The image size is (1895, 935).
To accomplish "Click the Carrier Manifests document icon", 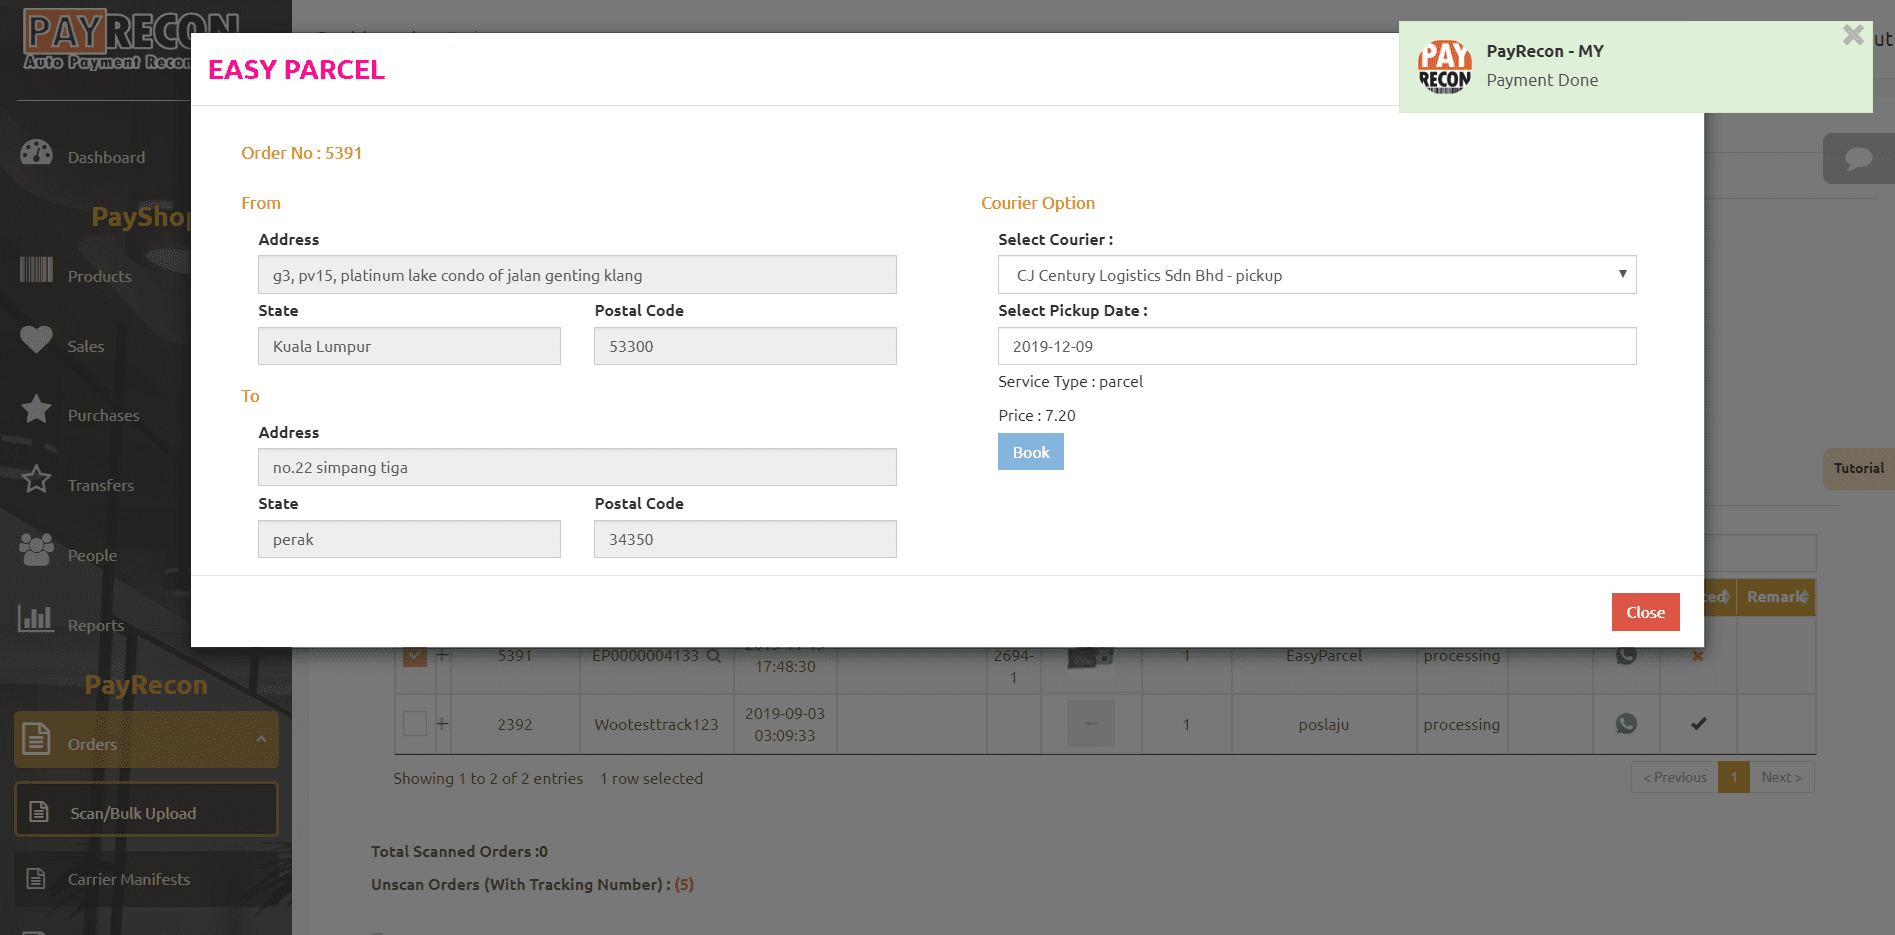I will [x=36, y=878].
